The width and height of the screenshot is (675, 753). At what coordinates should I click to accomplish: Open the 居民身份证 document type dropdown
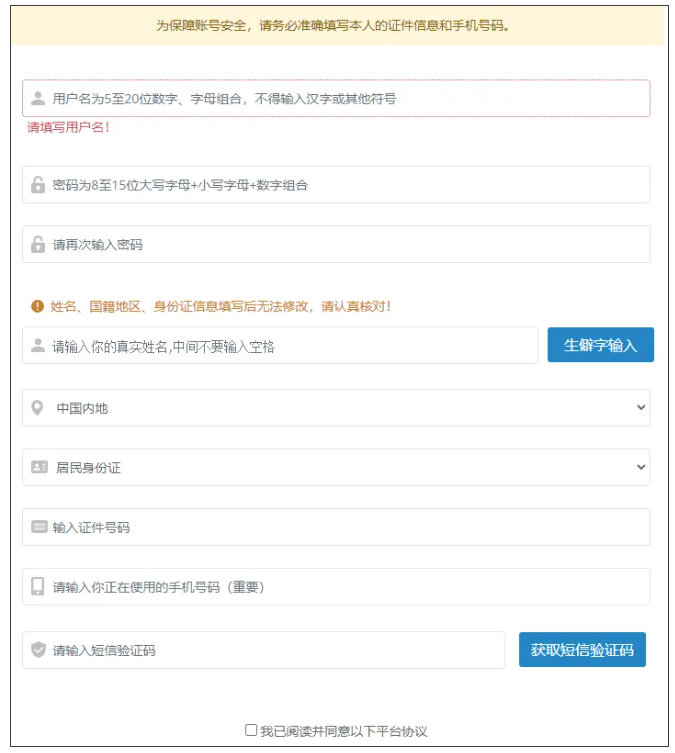pyautogui.click(x=336, y=467)
